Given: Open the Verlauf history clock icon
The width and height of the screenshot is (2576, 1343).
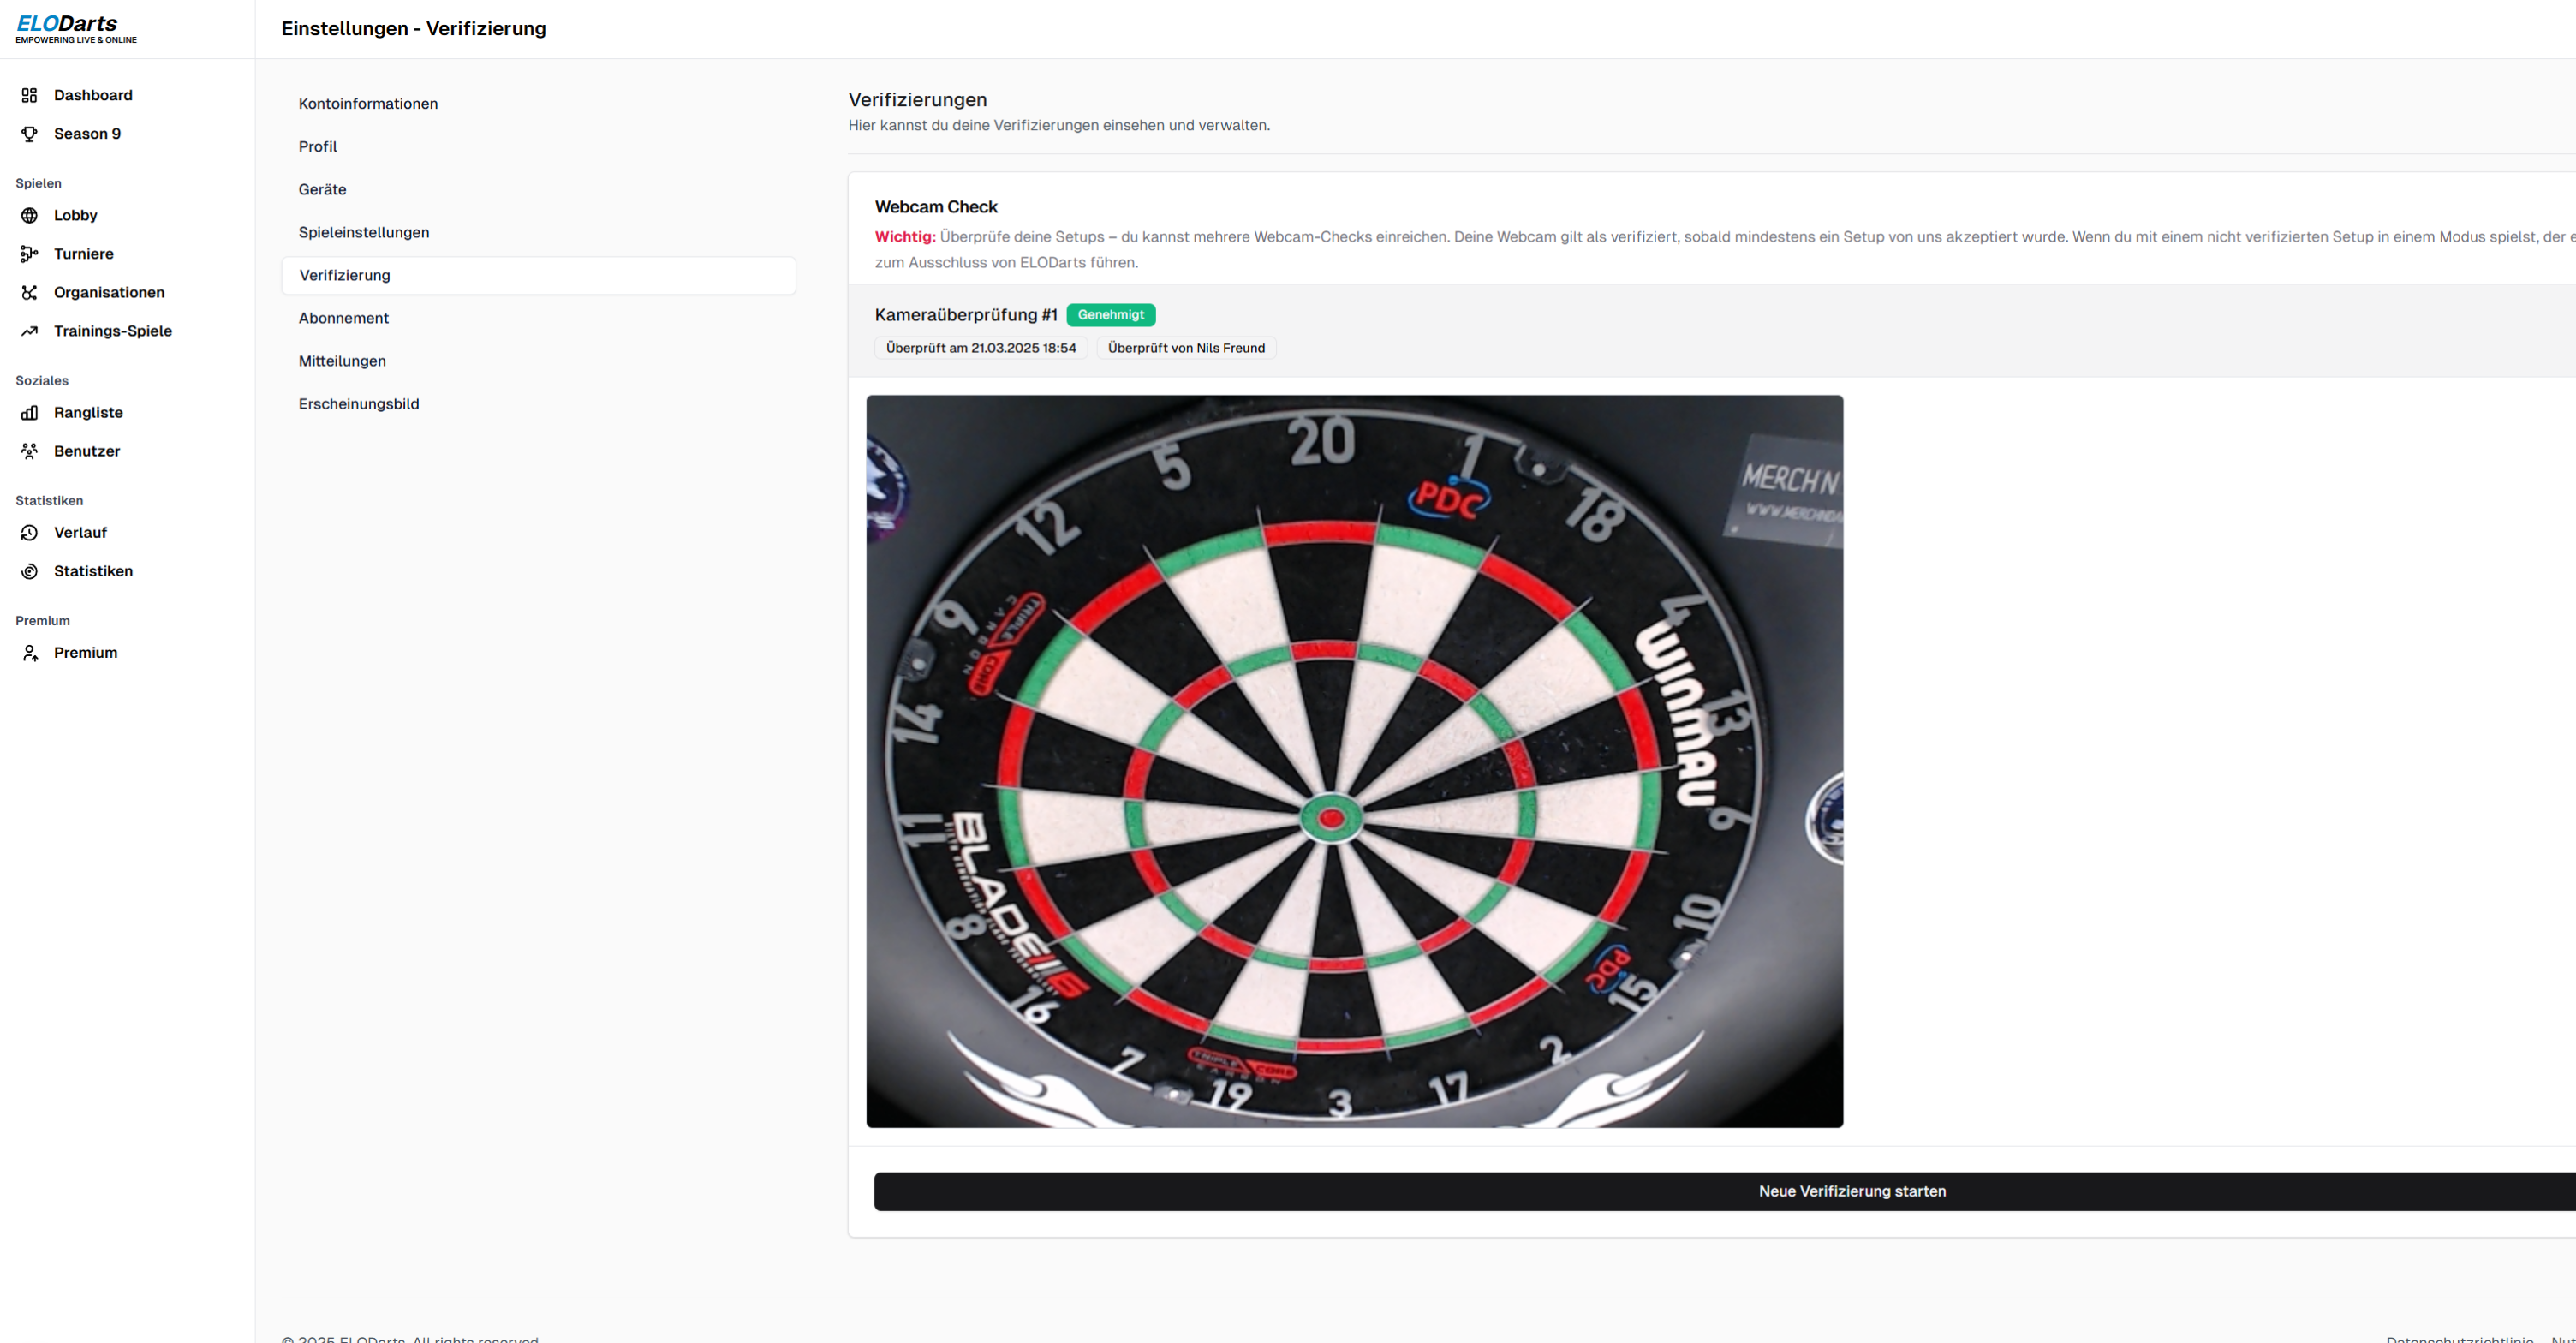Looking at the screenshot, I should tap(29, 533).
